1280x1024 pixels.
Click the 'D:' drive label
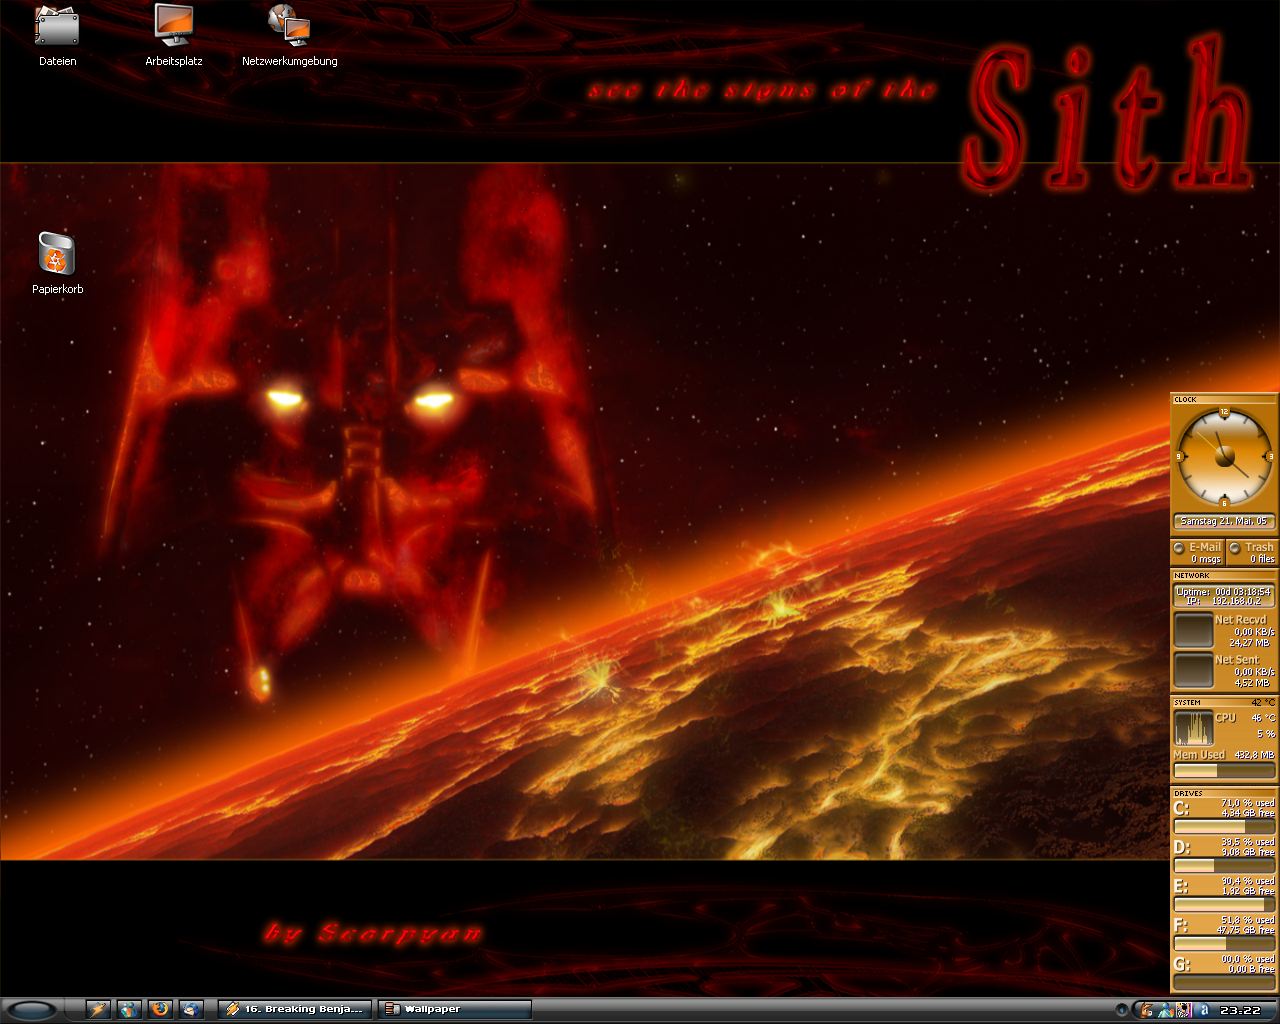click(1182, 847)
